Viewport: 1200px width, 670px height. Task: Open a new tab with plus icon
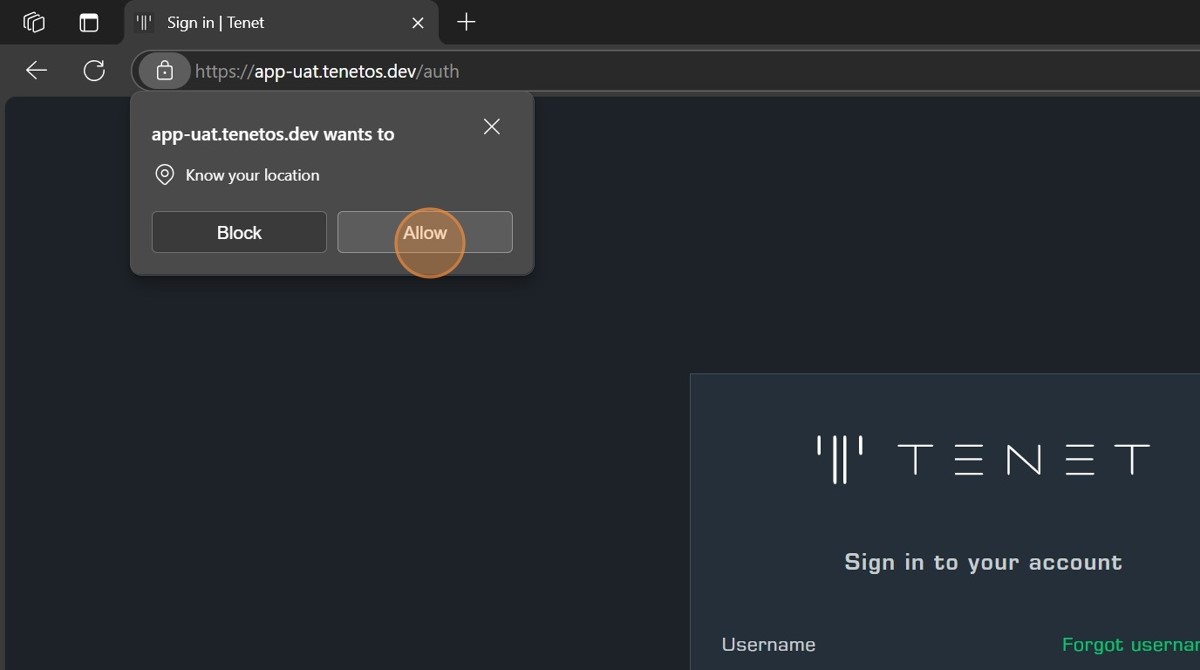pyautogui.click(x=466, y=22)
